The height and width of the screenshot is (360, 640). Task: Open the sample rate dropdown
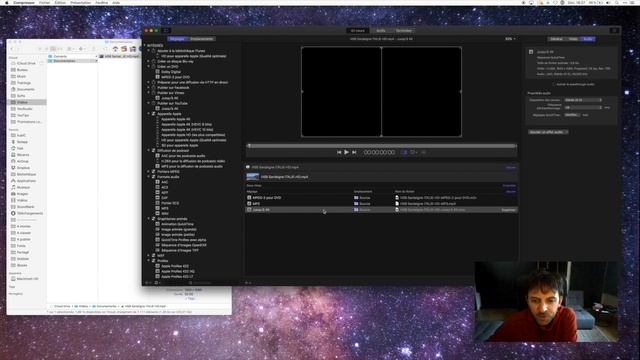(x=583, y=107)
